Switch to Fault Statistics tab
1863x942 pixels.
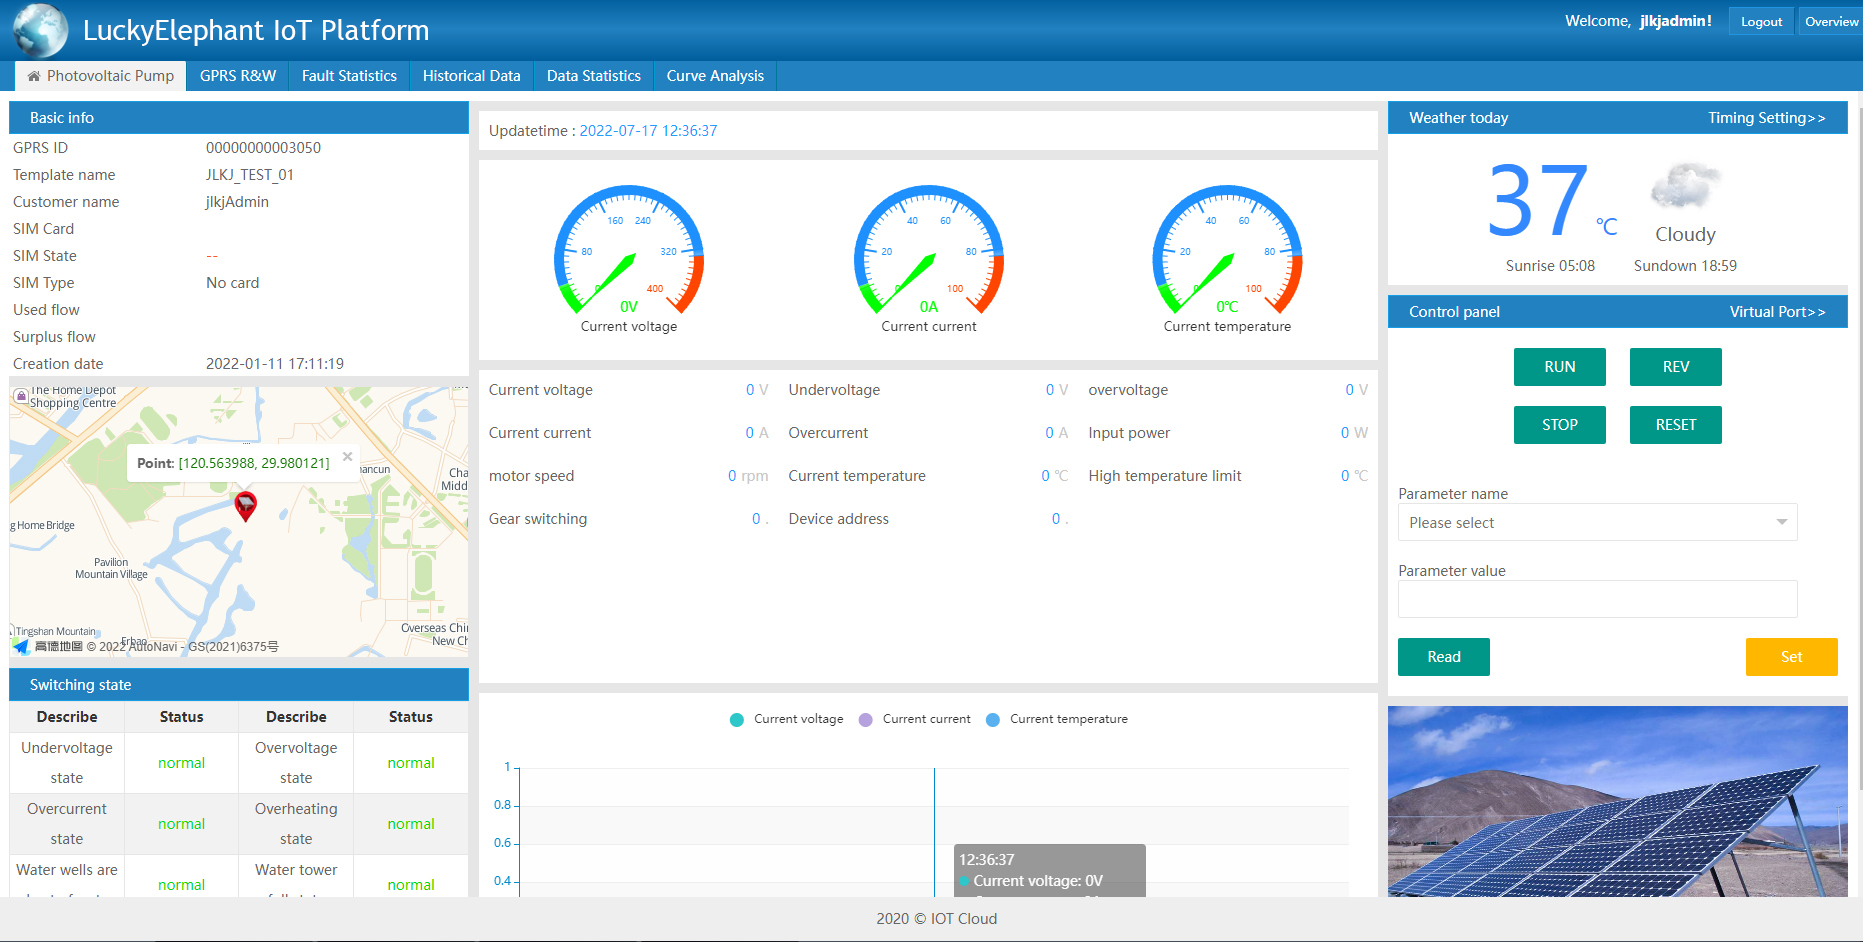pos(349,76)
